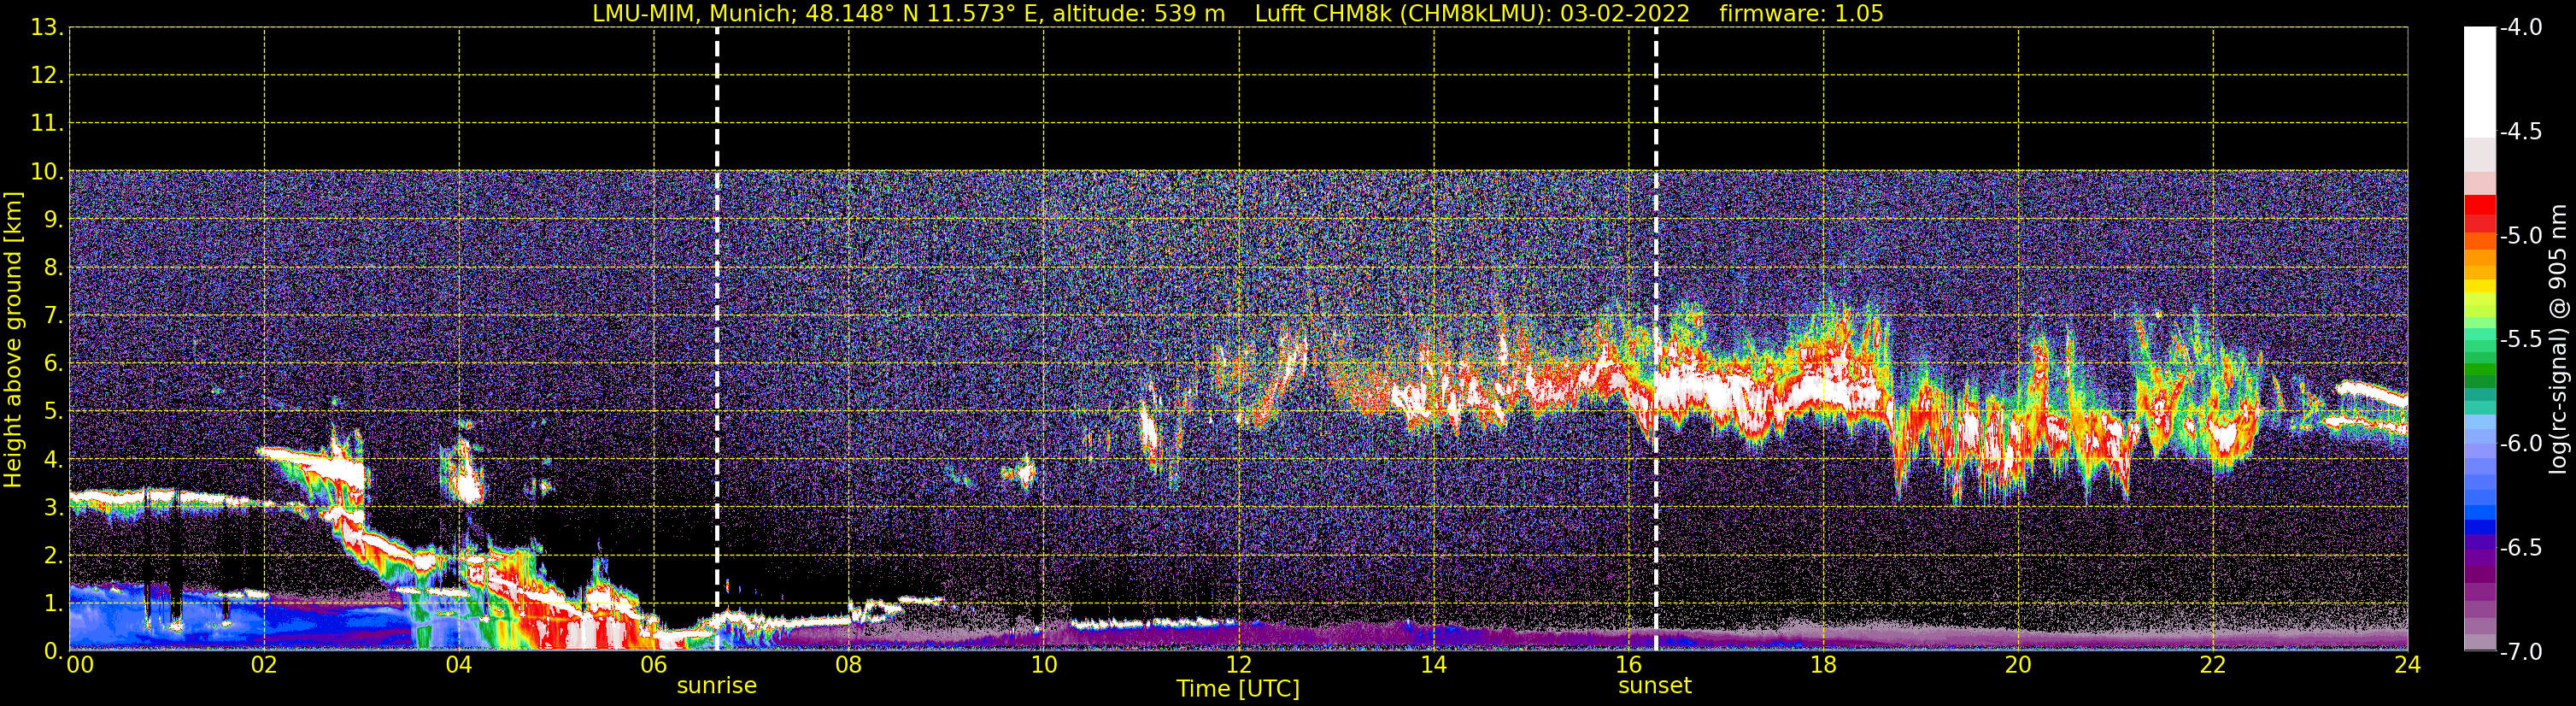Click colorbar tick label '-6.0'
This screenshot has height=706, width=2576.
tap(2520, 444)
